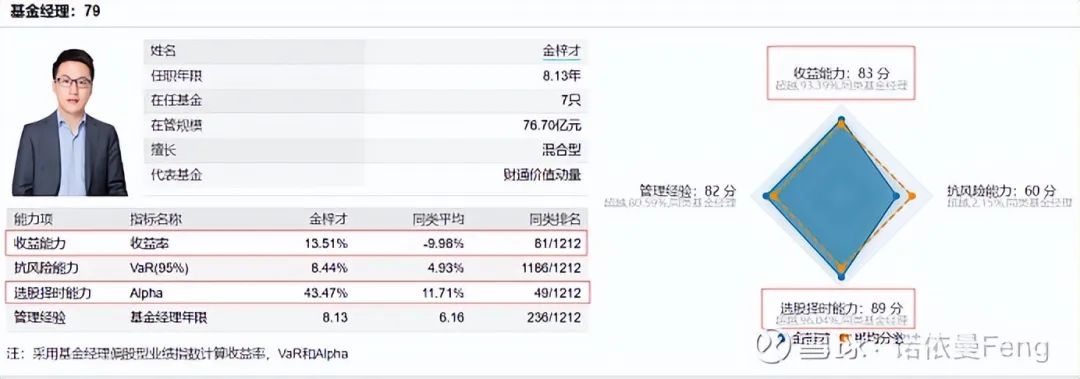Click the orange 平均分数 legend marker

844,338
